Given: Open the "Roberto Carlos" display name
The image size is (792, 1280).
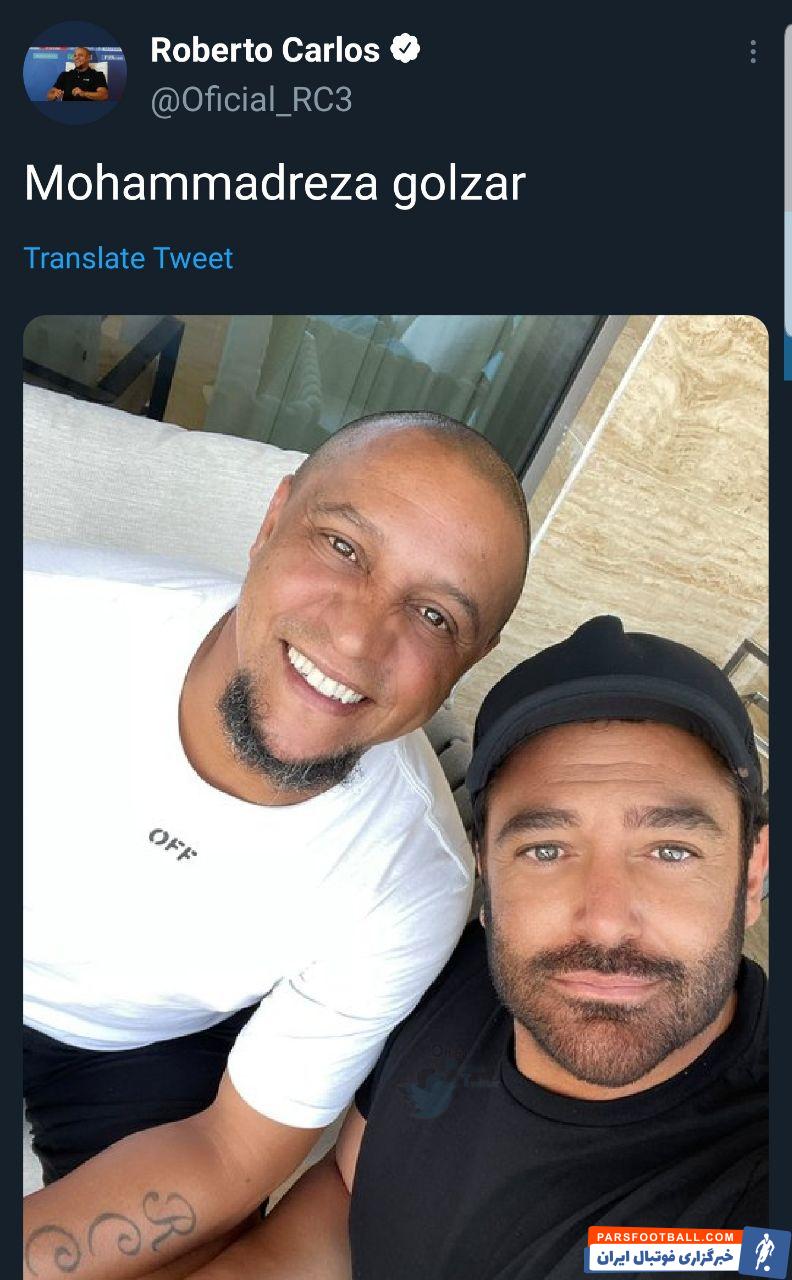Looking at the screenshot, I should tap(265, 50).
